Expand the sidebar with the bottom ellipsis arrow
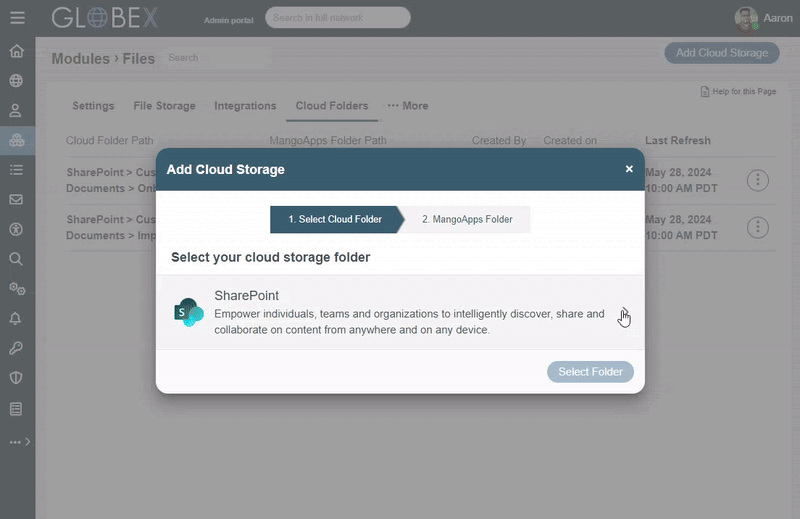 20,441
